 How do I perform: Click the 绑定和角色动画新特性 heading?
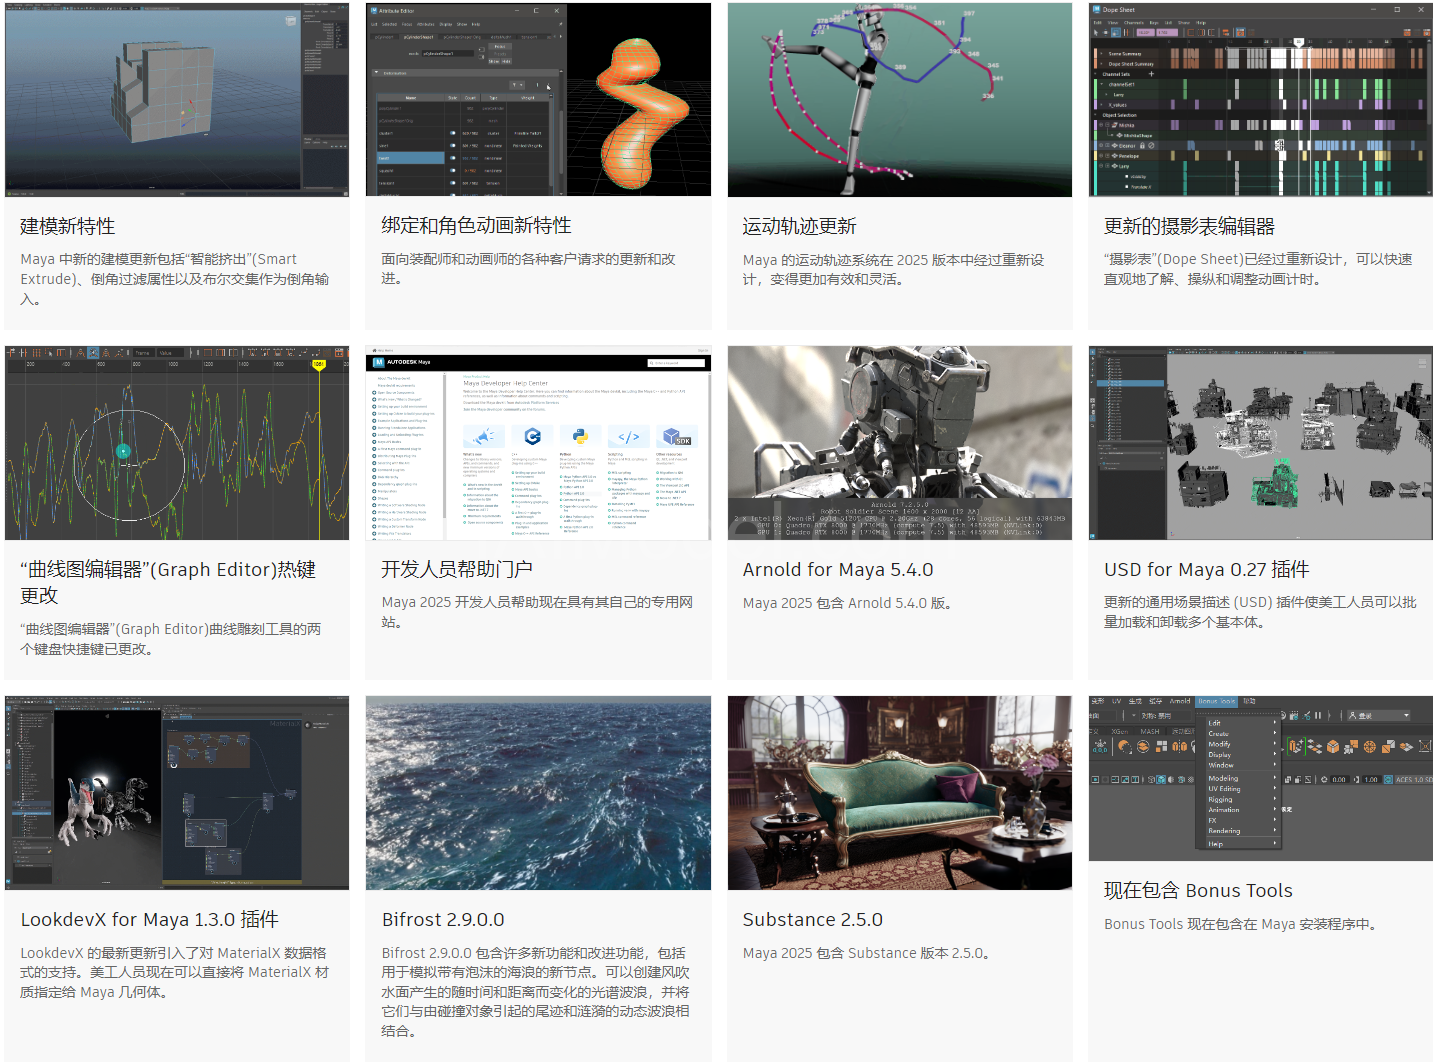pos(476,226)
